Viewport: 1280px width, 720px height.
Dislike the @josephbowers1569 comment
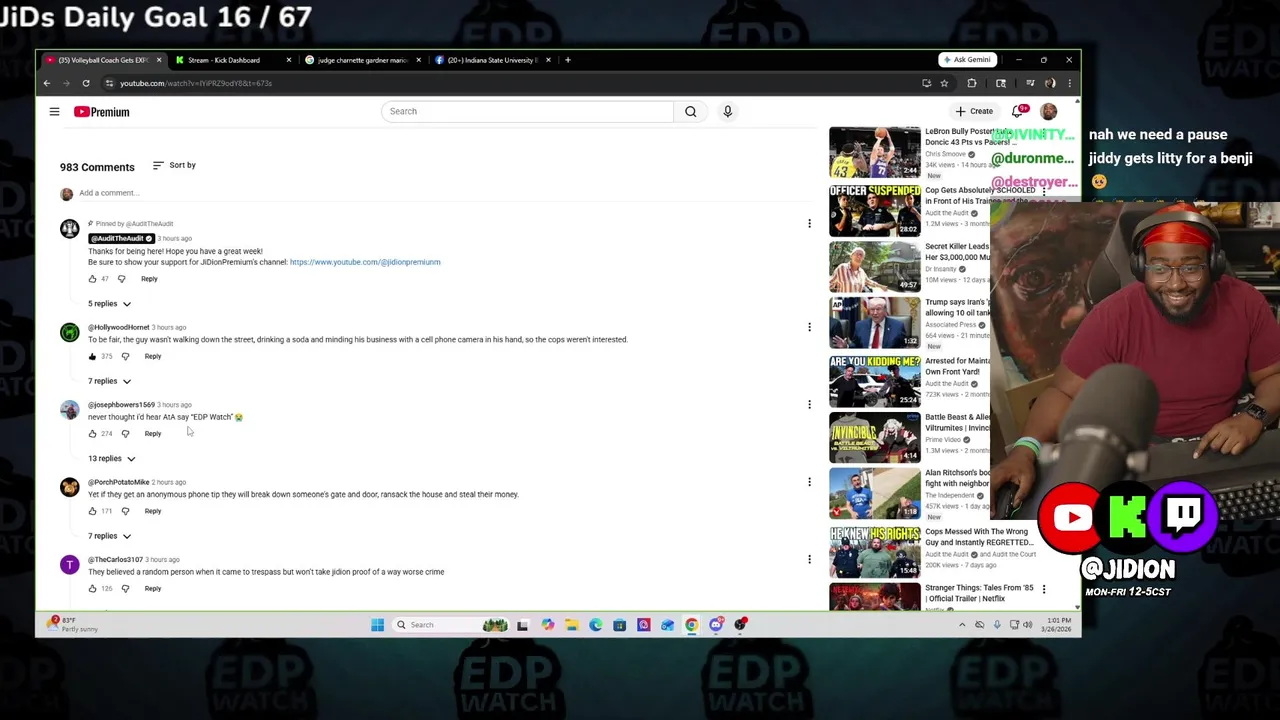pos(125,433)
